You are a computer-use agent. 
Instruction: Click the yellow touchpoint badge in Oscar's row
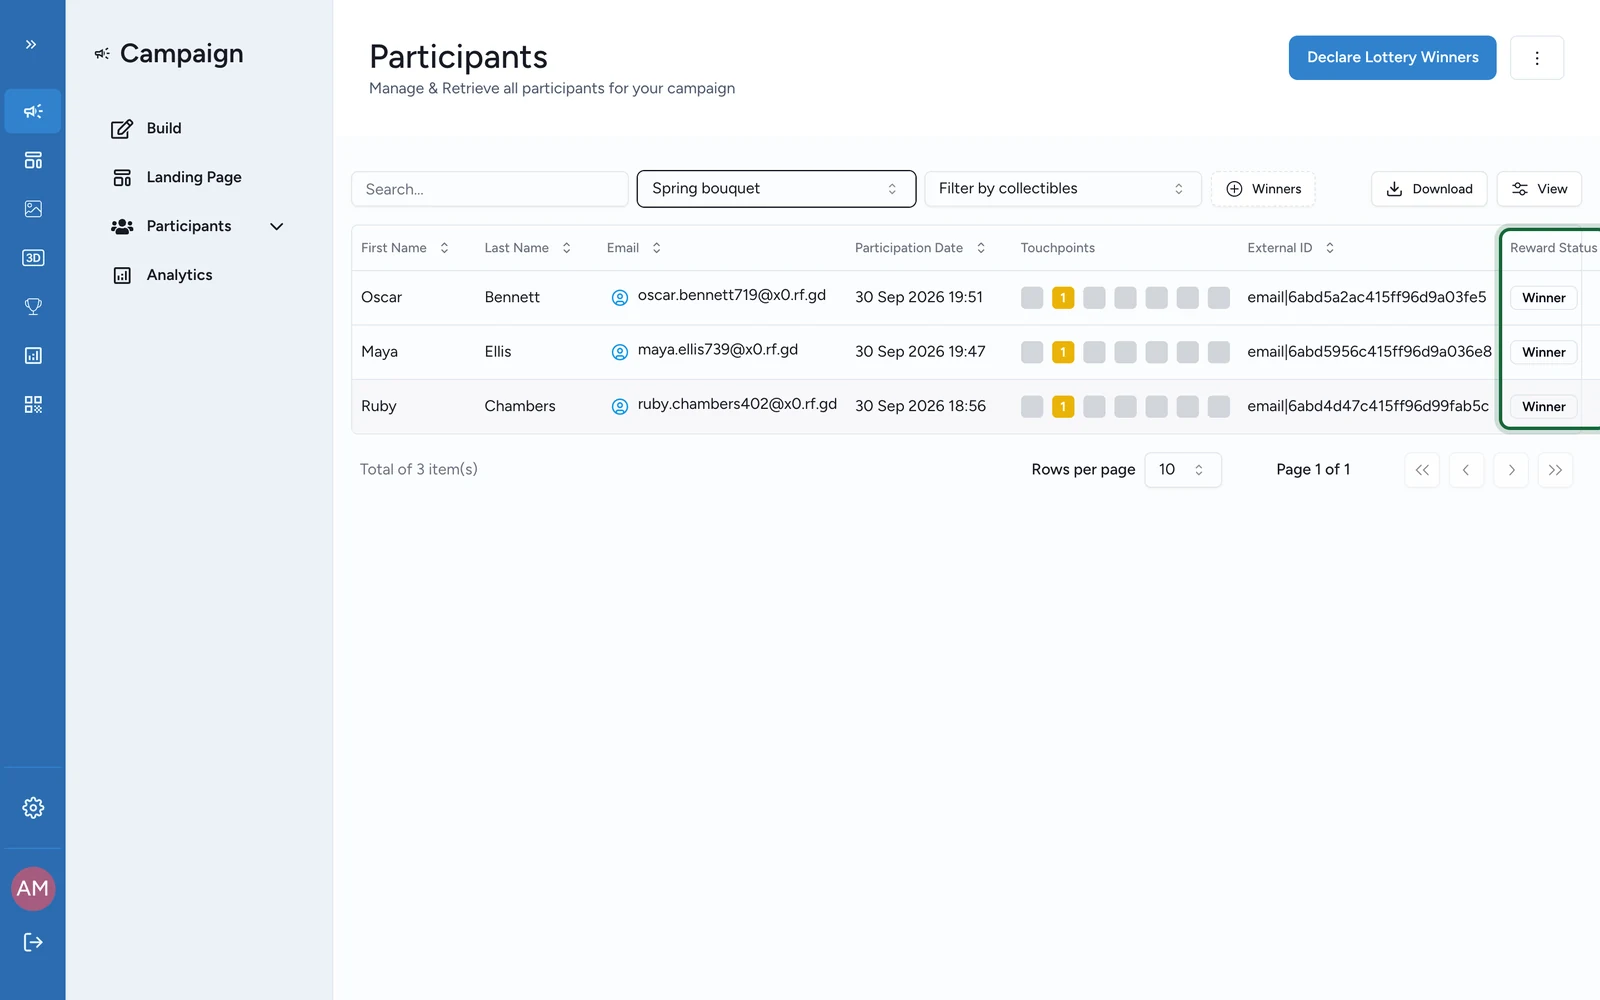(1063, 297)
